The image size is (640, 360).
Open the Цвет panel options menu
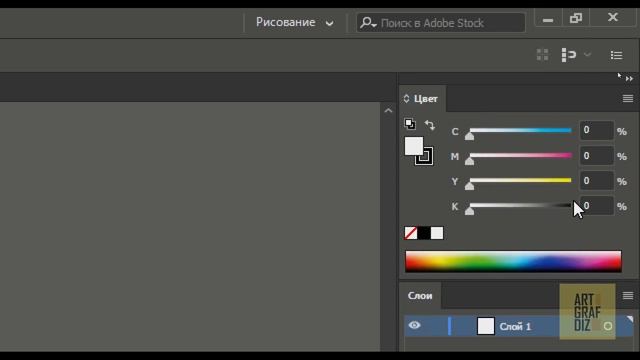(628, 98)
